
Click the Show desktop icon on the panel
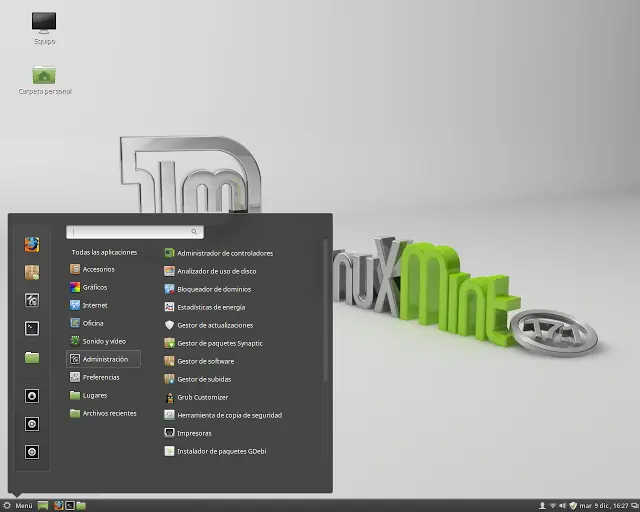43,505
